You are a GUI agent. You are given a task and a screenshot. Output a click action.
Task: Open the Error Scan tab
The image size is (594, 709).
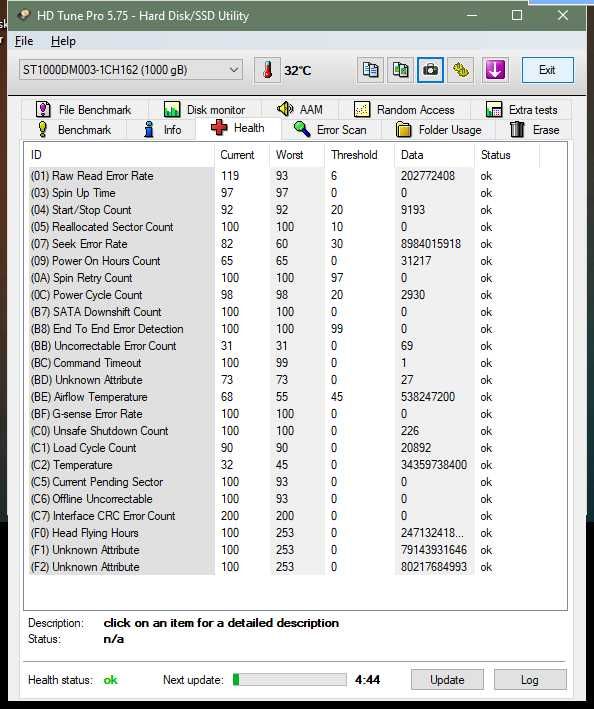click(x=330, y=130)
